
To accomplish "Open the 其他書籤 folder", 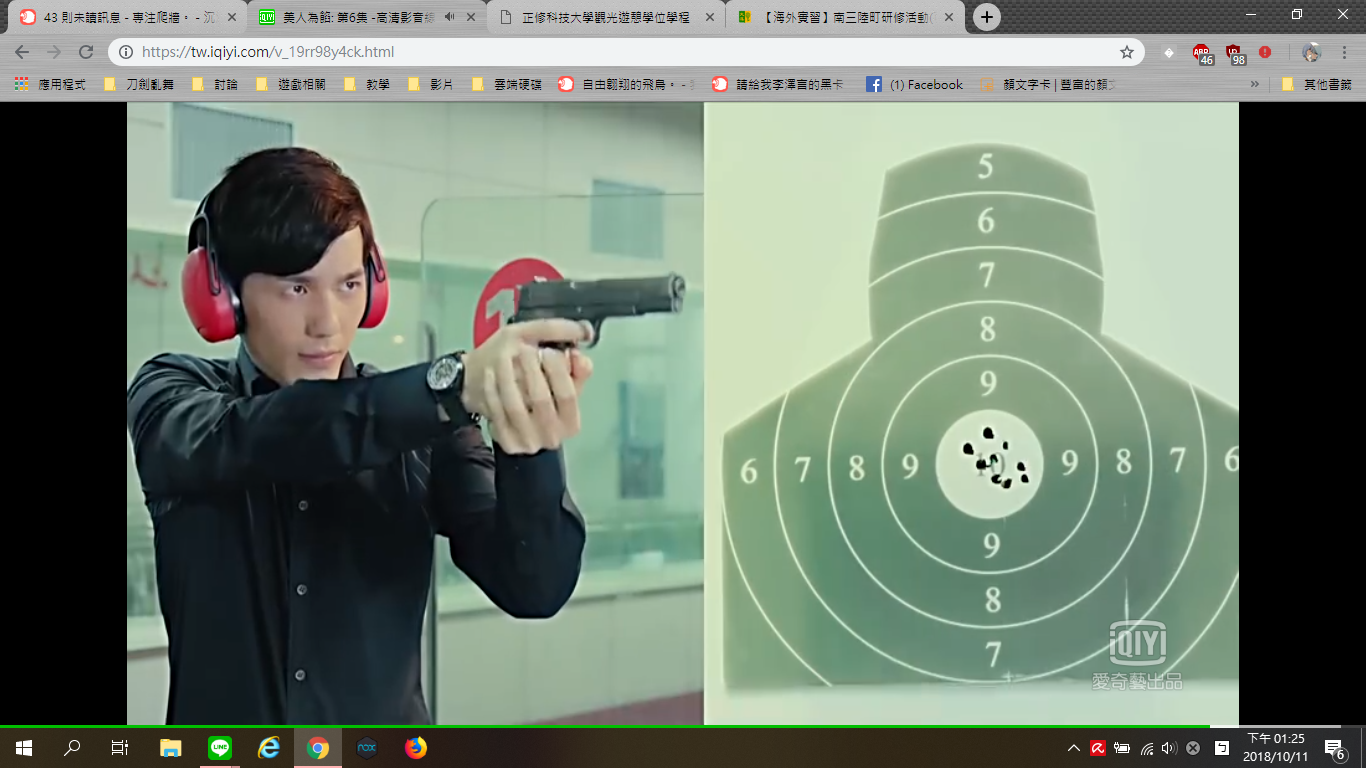I will click(1317, 85).
